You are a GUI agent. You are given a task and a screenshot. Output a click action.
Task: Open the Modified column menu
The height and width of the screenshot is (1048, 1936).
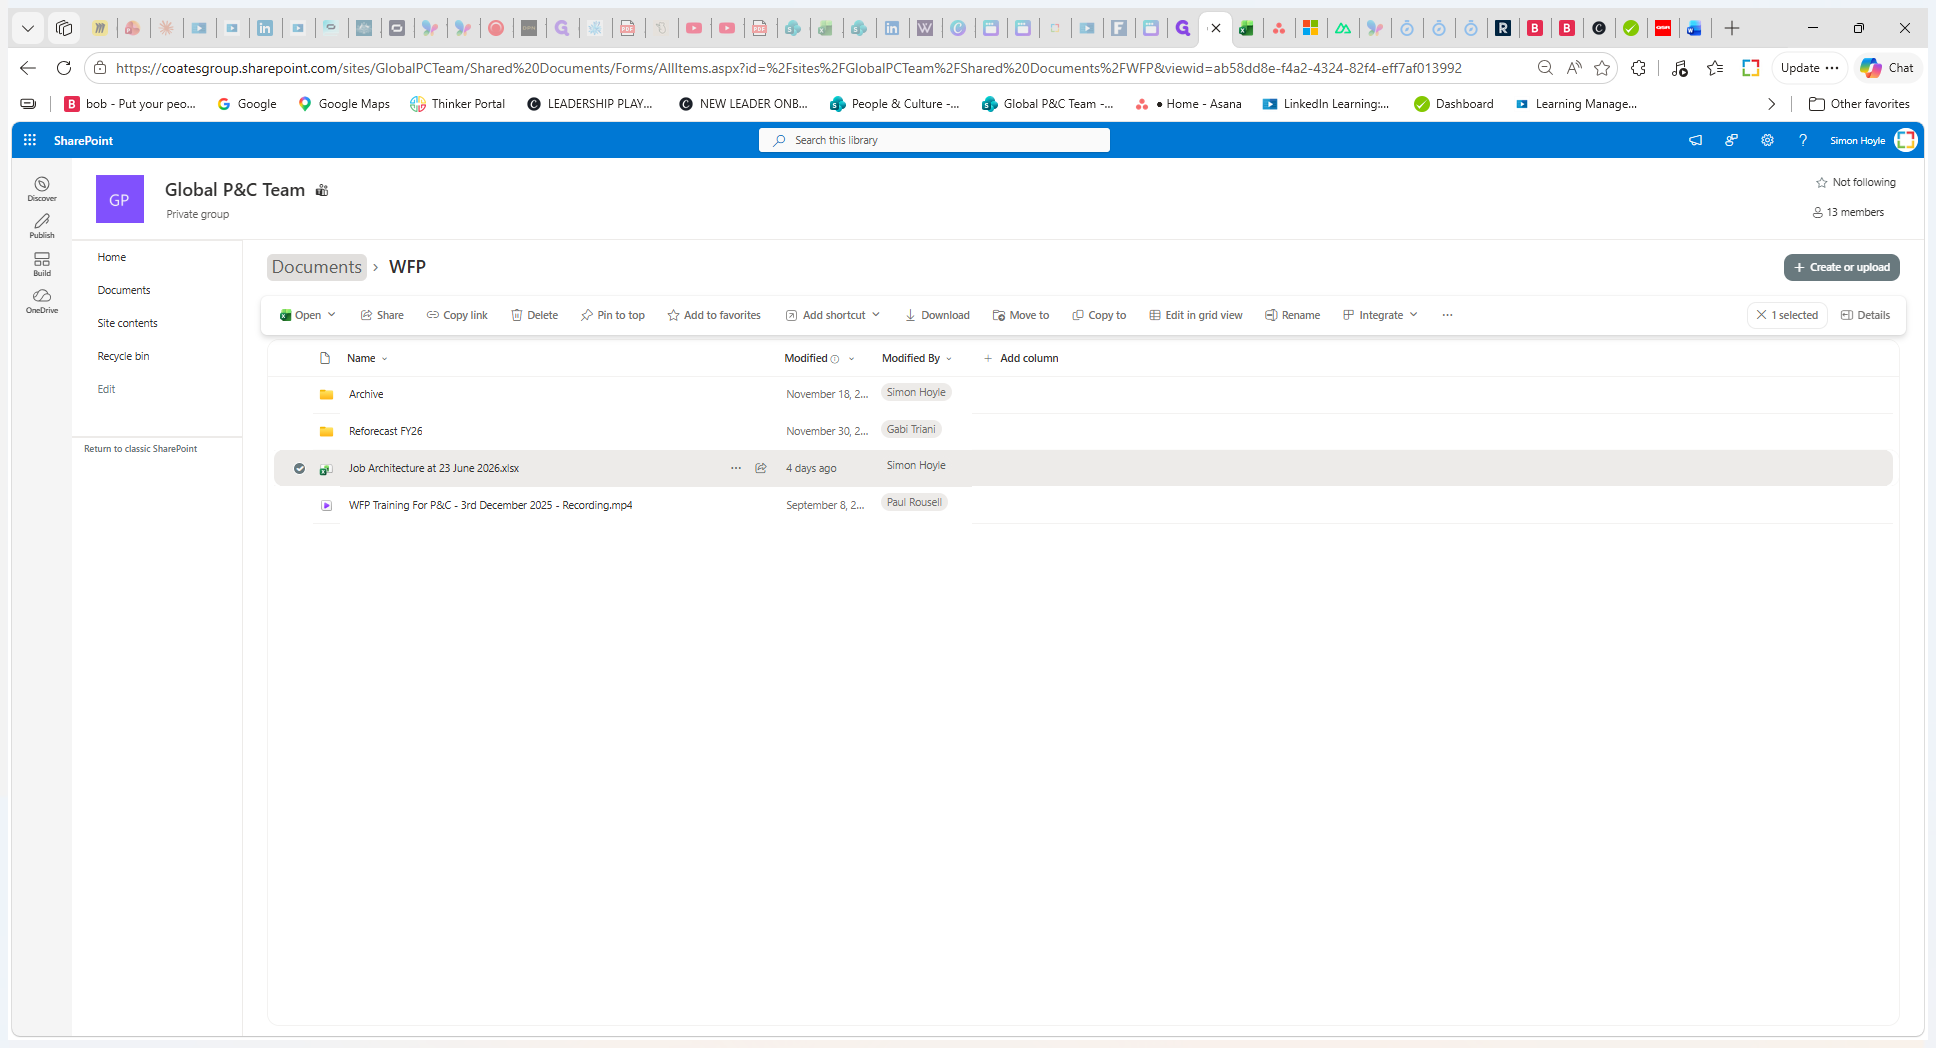pos(819,358)
